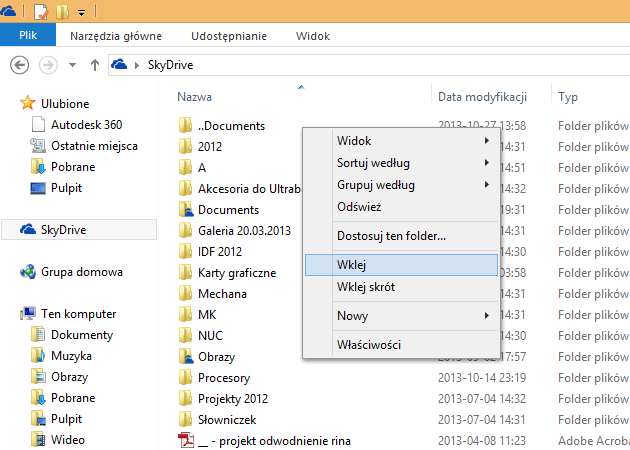Viewport: 630px width, 450px height.
Task: Click the Muzyka folder icon
Action: pyautogui.click(x=38, y=356)
